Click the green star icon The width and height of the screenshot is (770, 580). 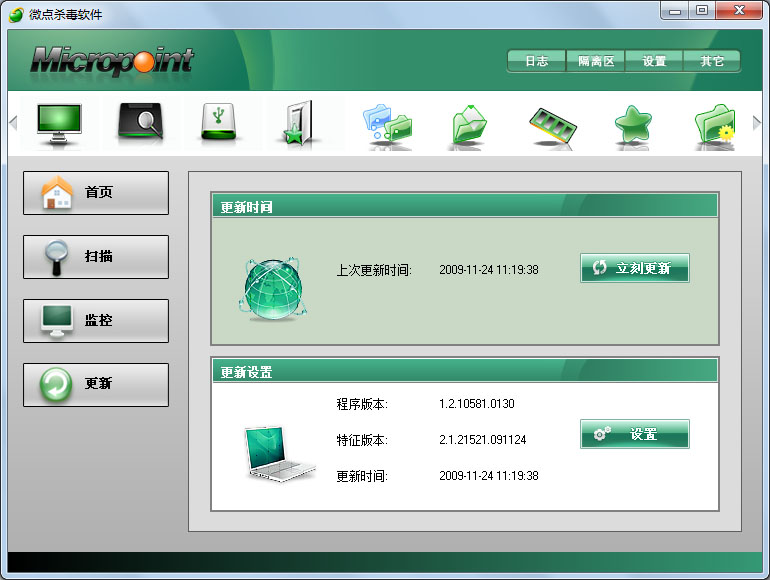point(633,125)
